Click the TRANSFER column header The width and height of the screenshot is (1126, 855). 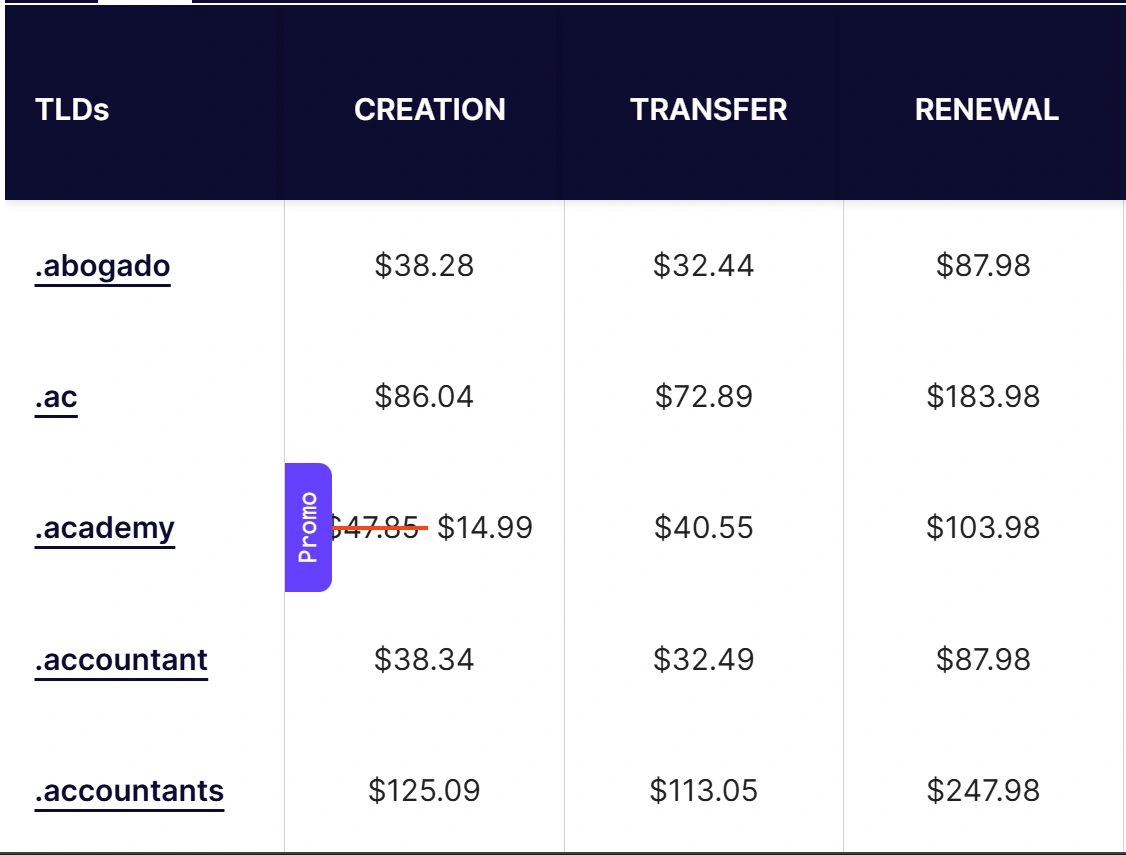point(708,109)
